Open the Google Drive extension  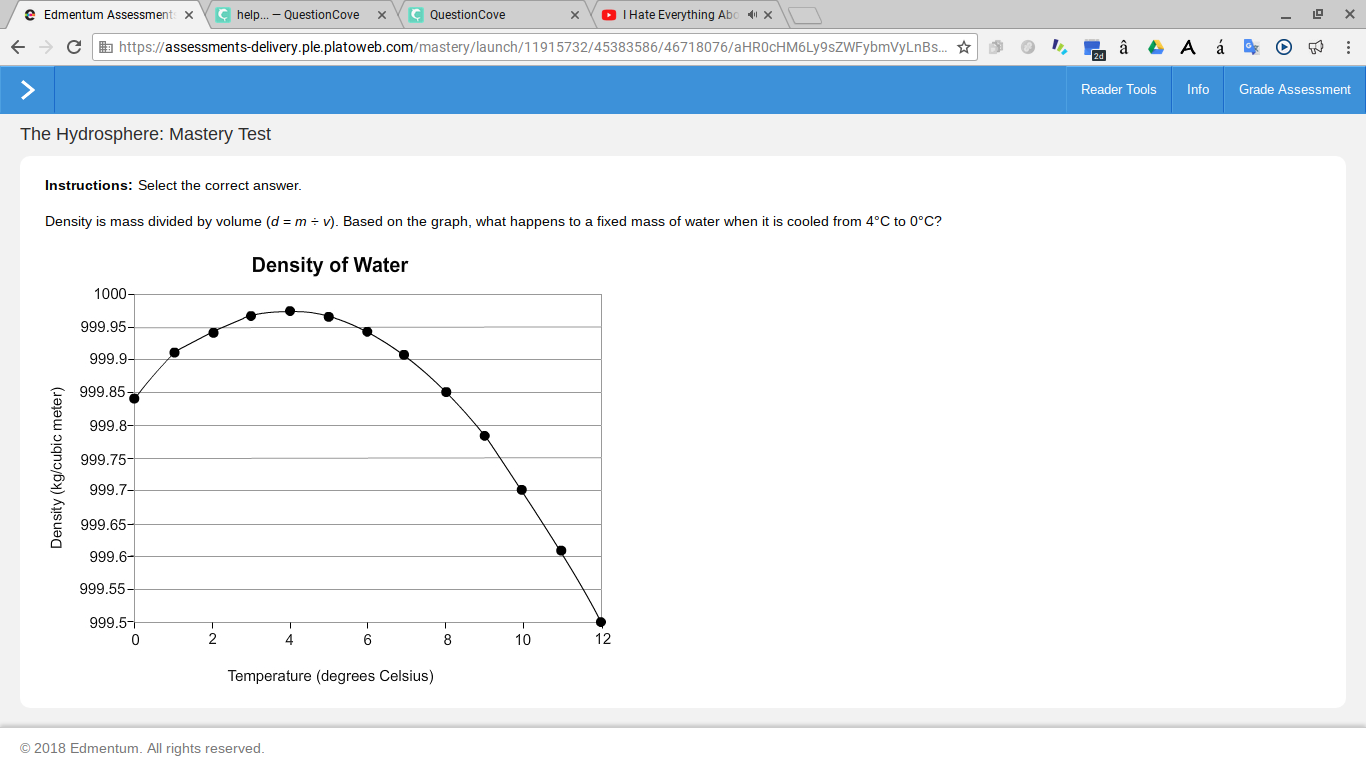point(1155,47)
